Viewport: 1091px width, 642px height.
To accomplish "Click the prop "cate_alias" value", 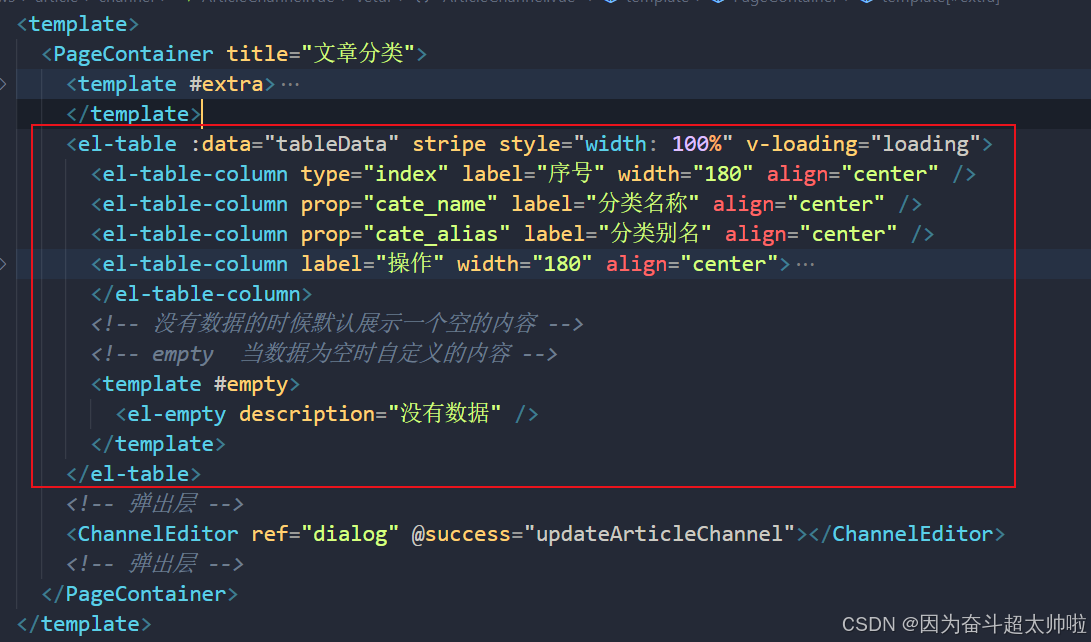I will coord(436,234).
